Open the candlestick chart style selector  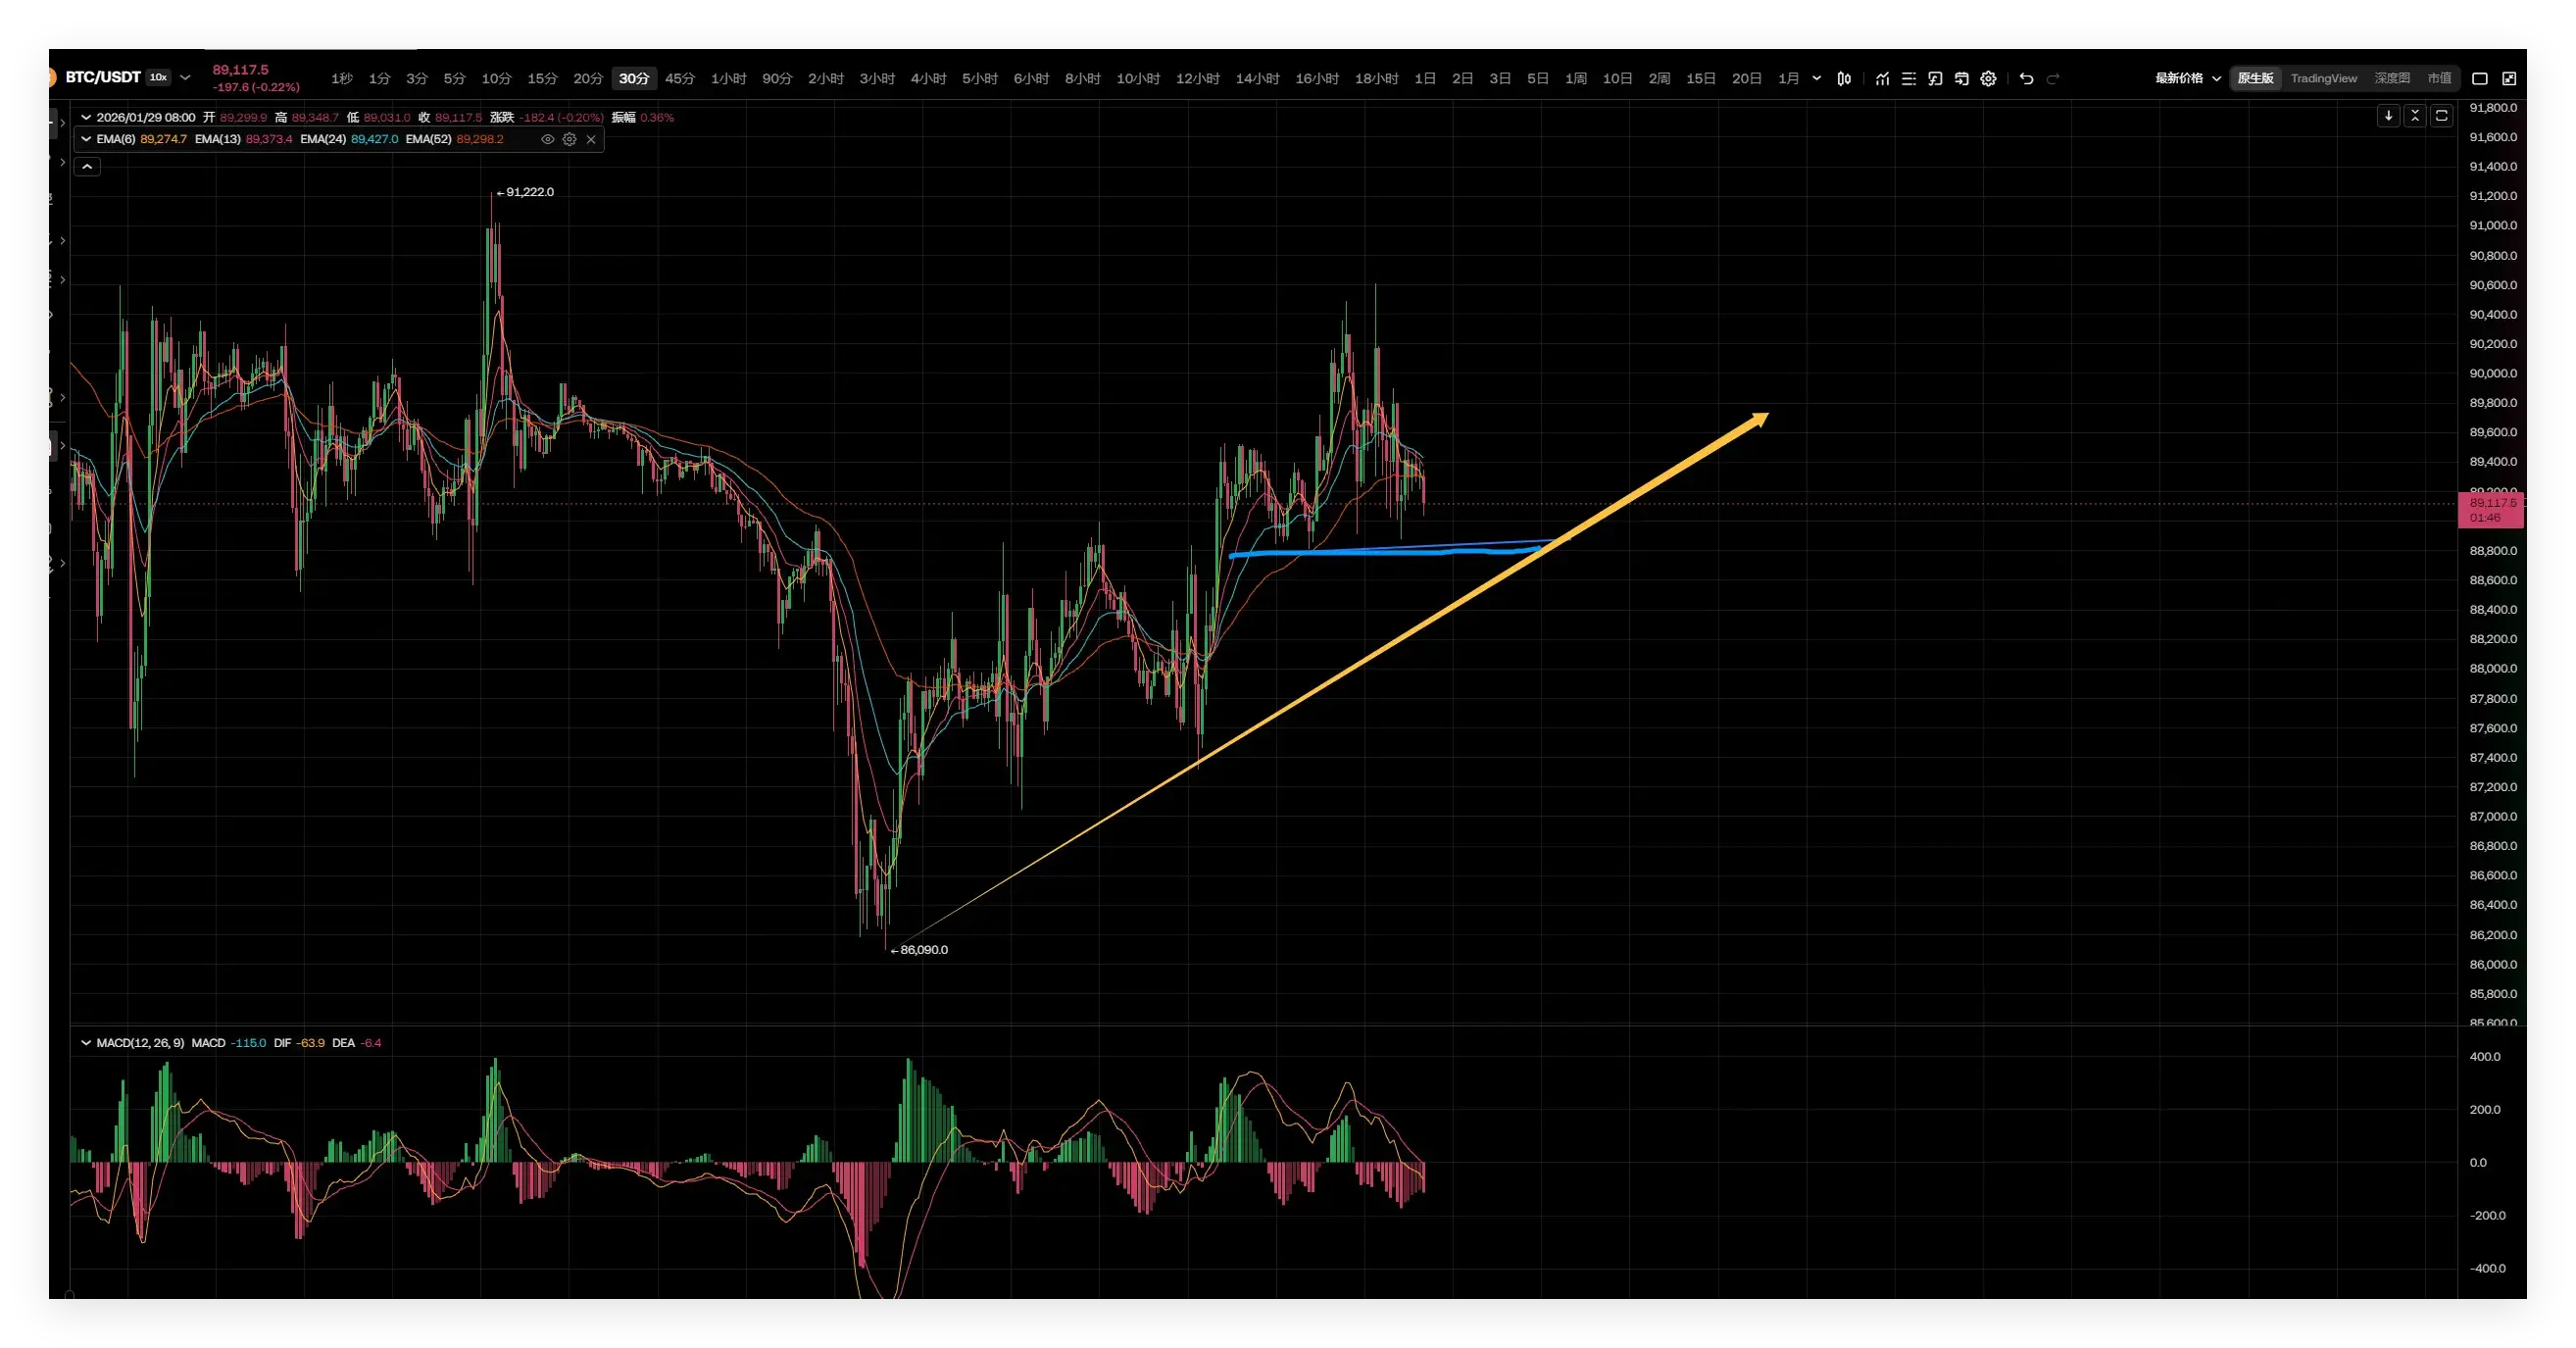tap(1844, 78)
